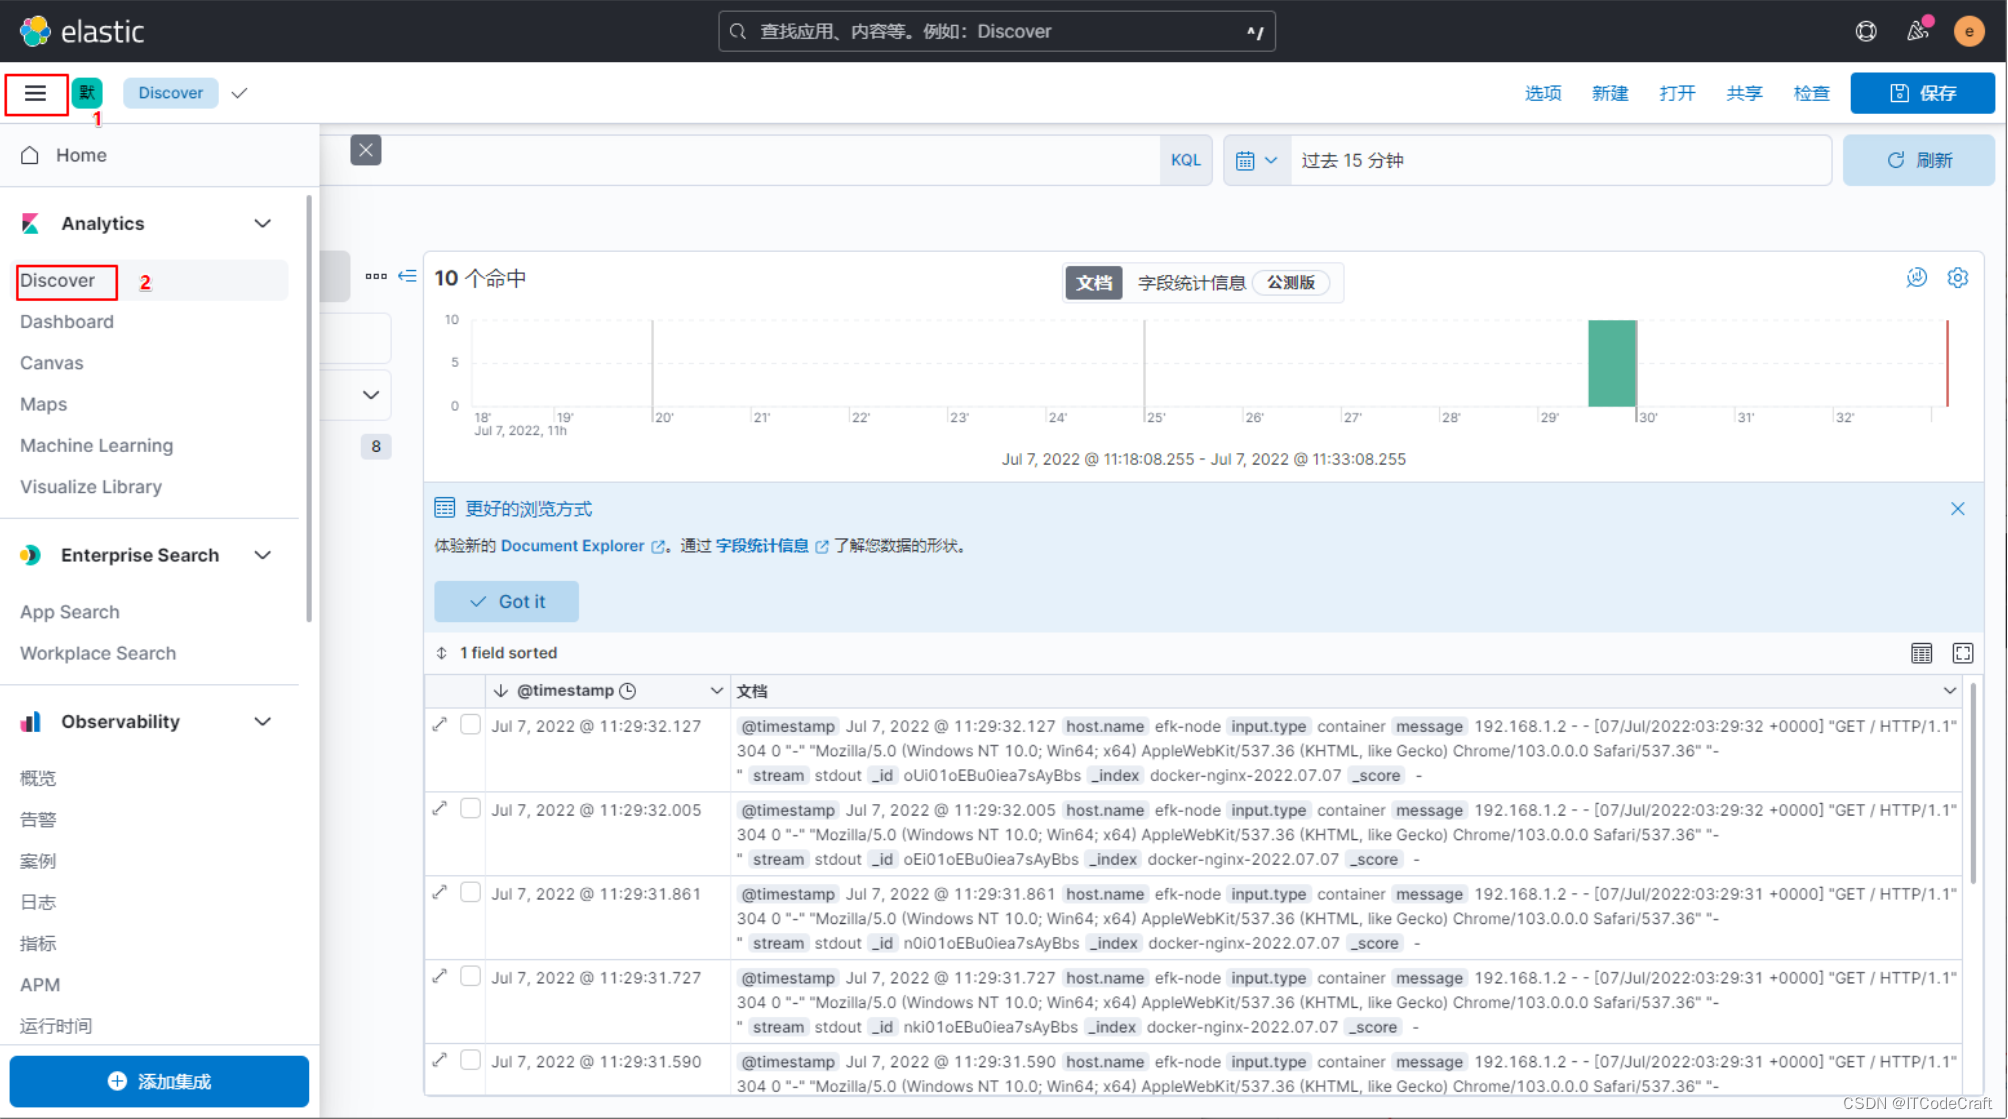Click the close notification banner icon
The image size is (2008, 1119).
(1957, 509)
